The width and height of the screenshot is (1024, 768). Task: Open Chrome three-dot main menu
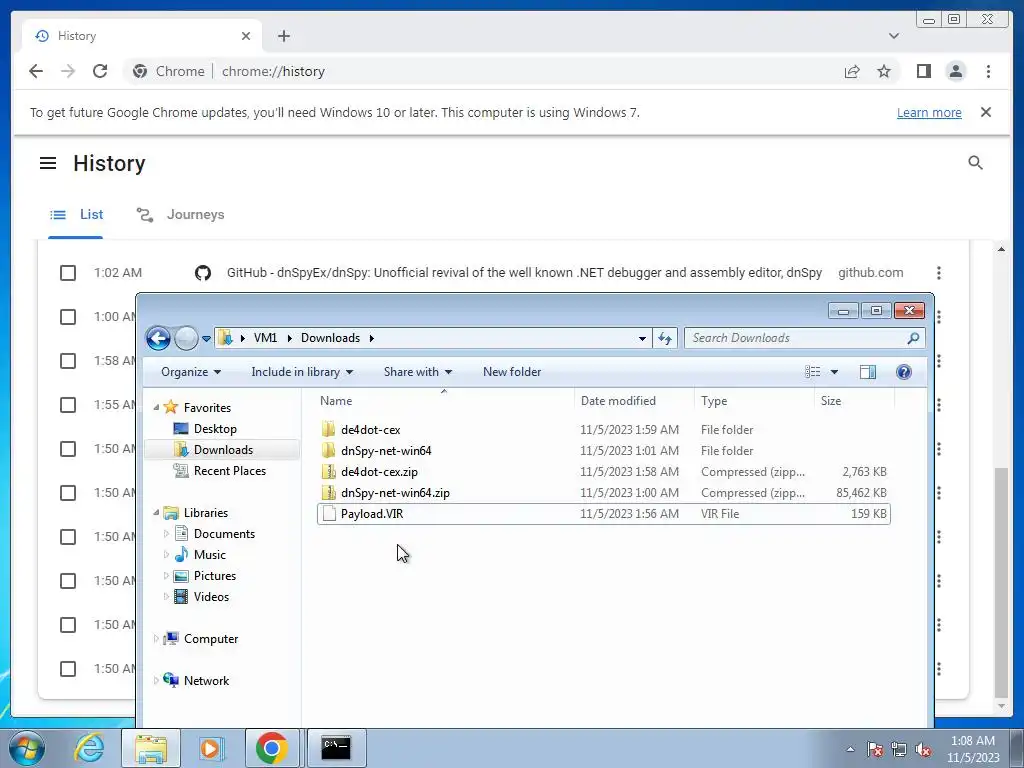(988, 71)
